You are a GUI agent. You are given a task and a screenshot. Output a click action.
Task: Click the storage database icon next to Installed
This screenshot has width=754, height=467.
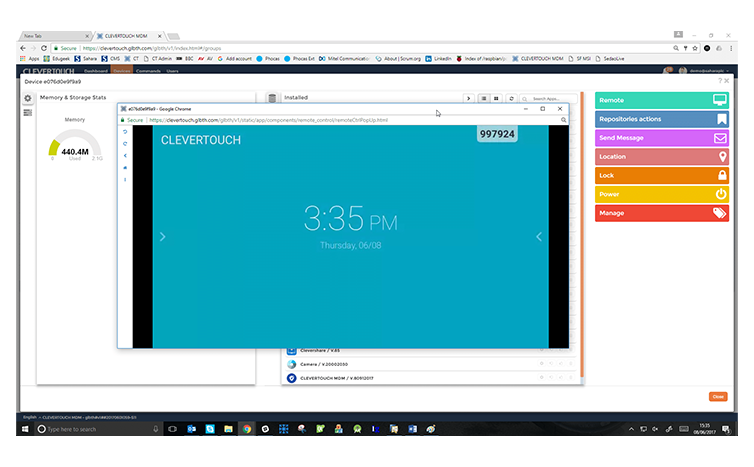[x=272, y=98]
